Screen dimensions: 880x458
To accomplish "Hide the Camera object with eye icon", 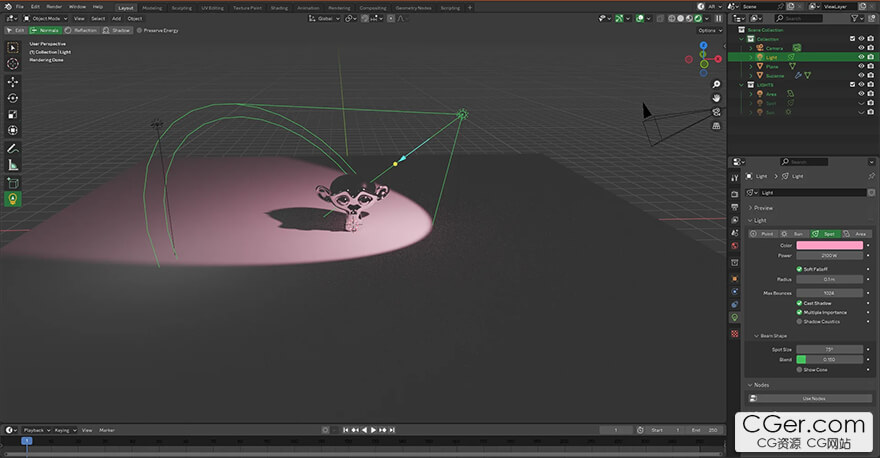I will tap(860, 48).
